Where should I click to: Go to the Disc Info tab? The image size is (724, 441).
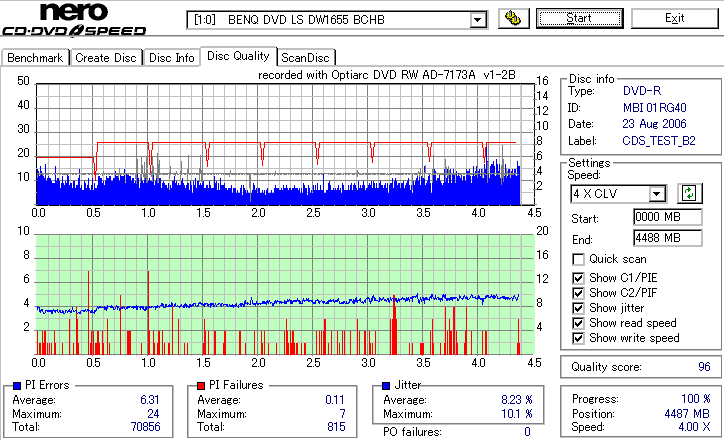pos(171,58)
